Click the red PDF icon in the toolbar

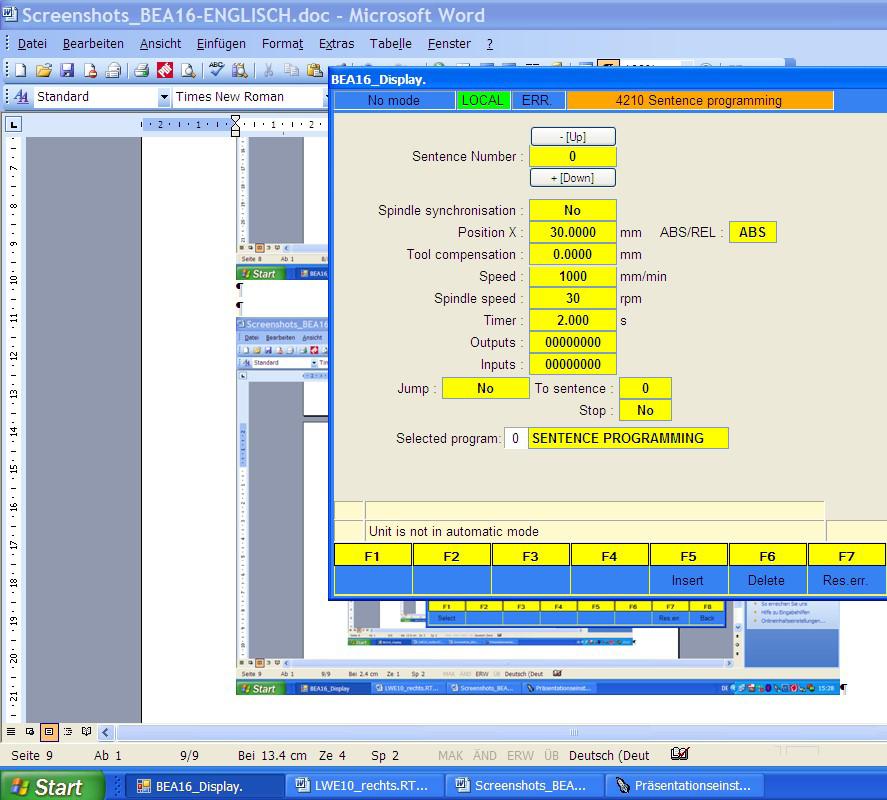point(165,70)
